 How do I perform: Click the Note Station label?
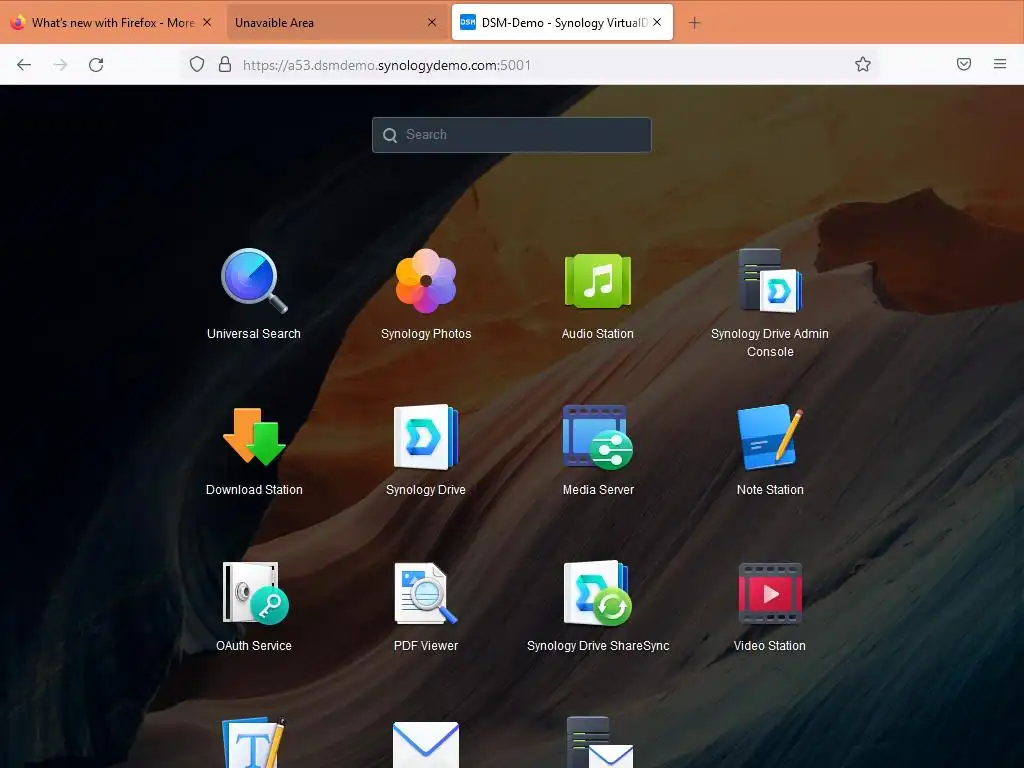(x=770, y=490)
